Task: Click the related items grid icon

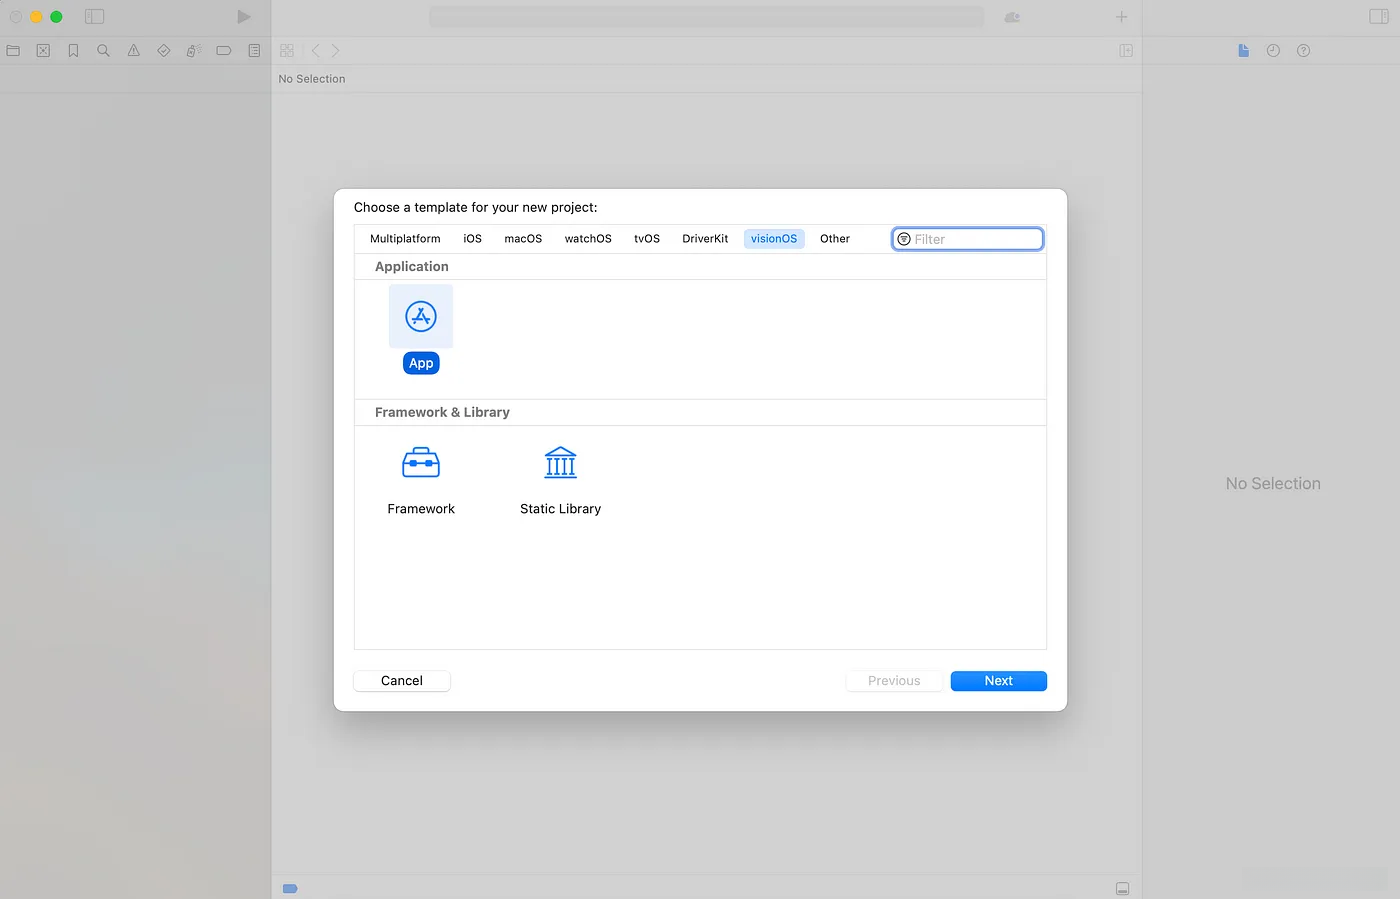Action: 287,50
